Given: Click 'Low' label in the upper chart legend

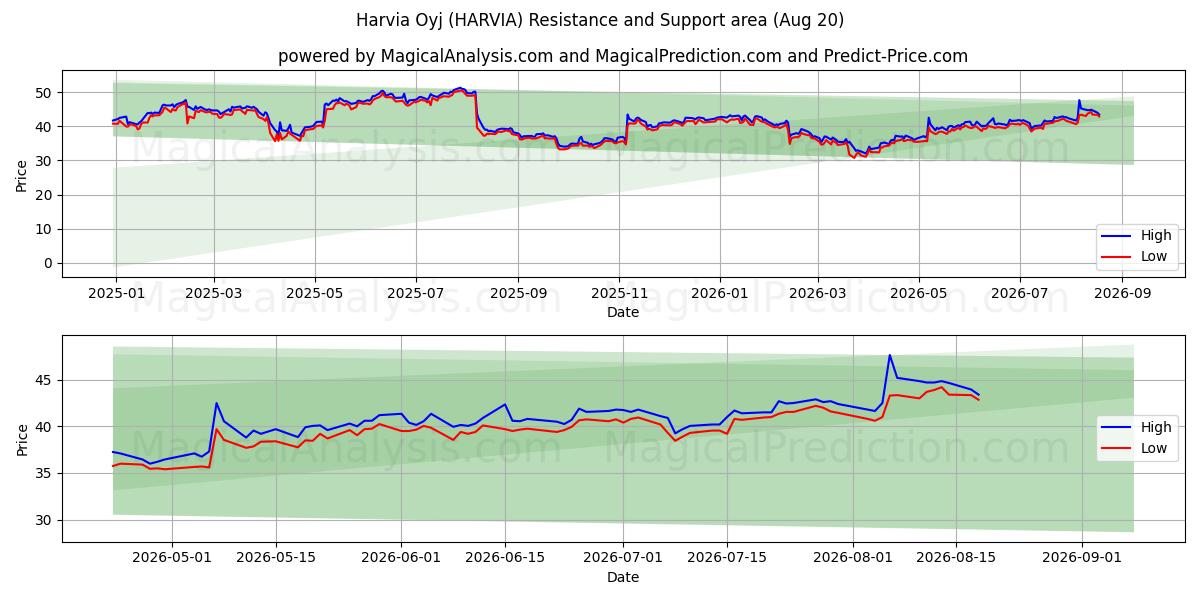Looking at the screenshot, I should 1154,257.
